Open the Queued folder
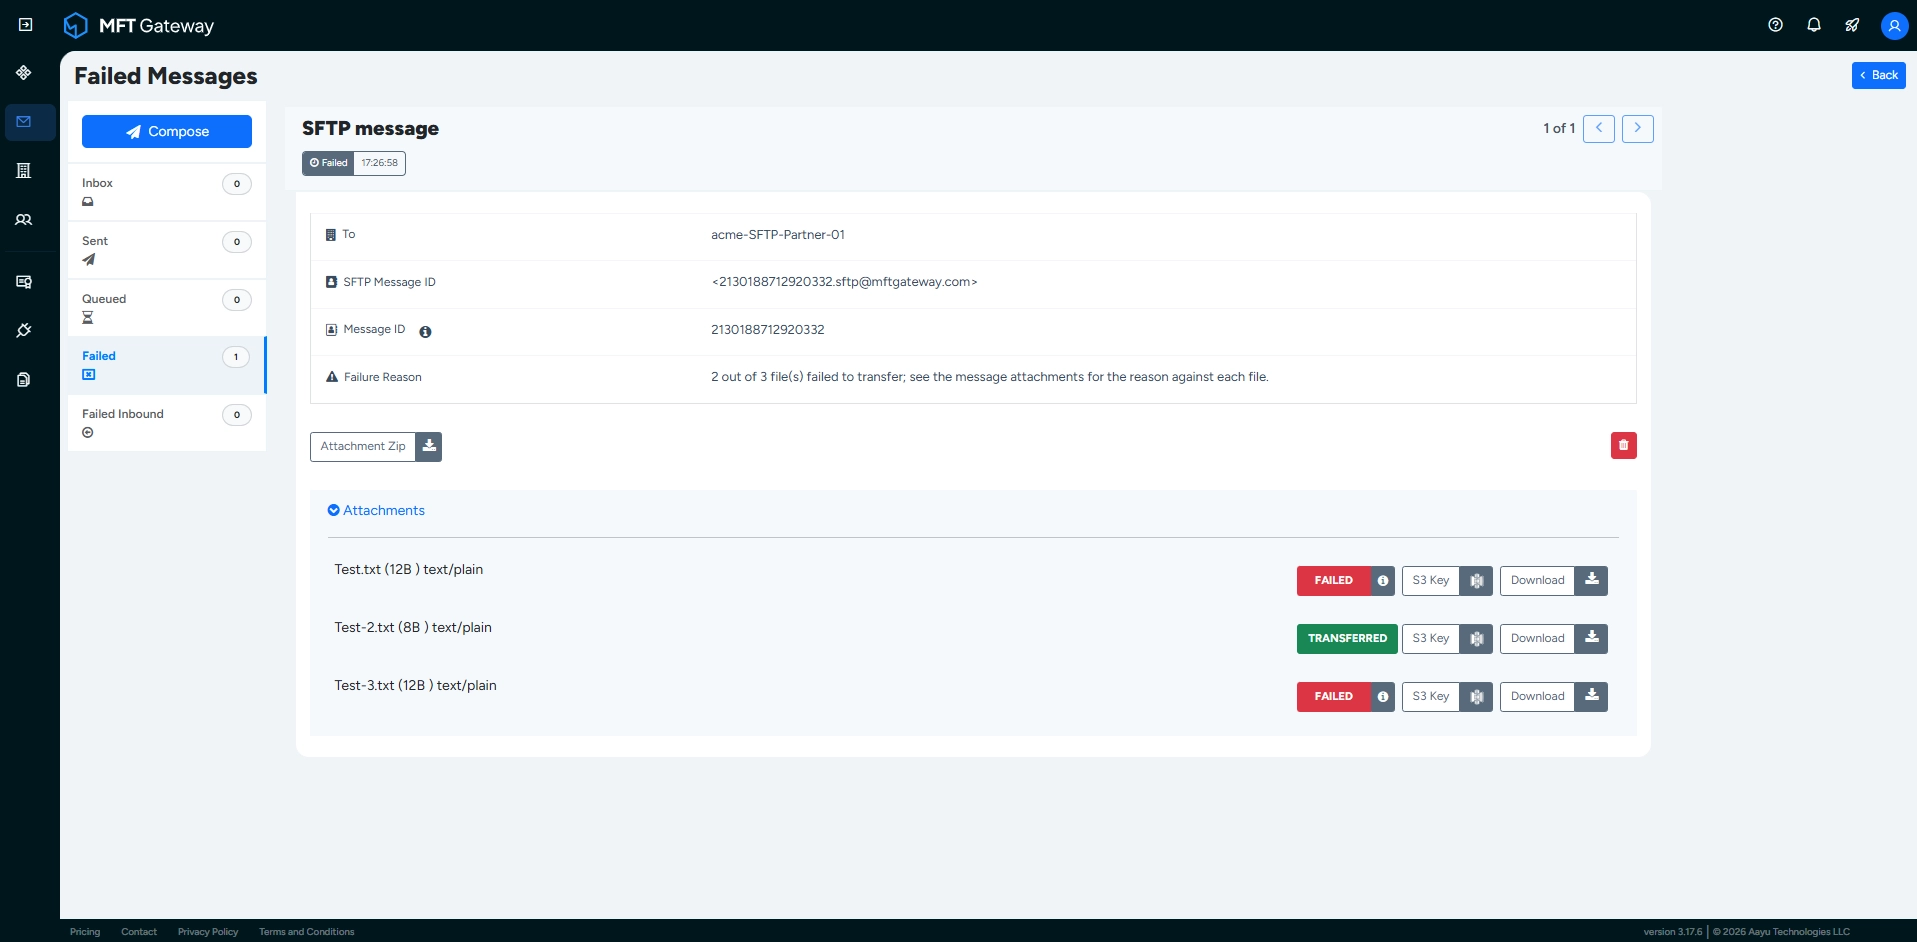 point(167,308)
